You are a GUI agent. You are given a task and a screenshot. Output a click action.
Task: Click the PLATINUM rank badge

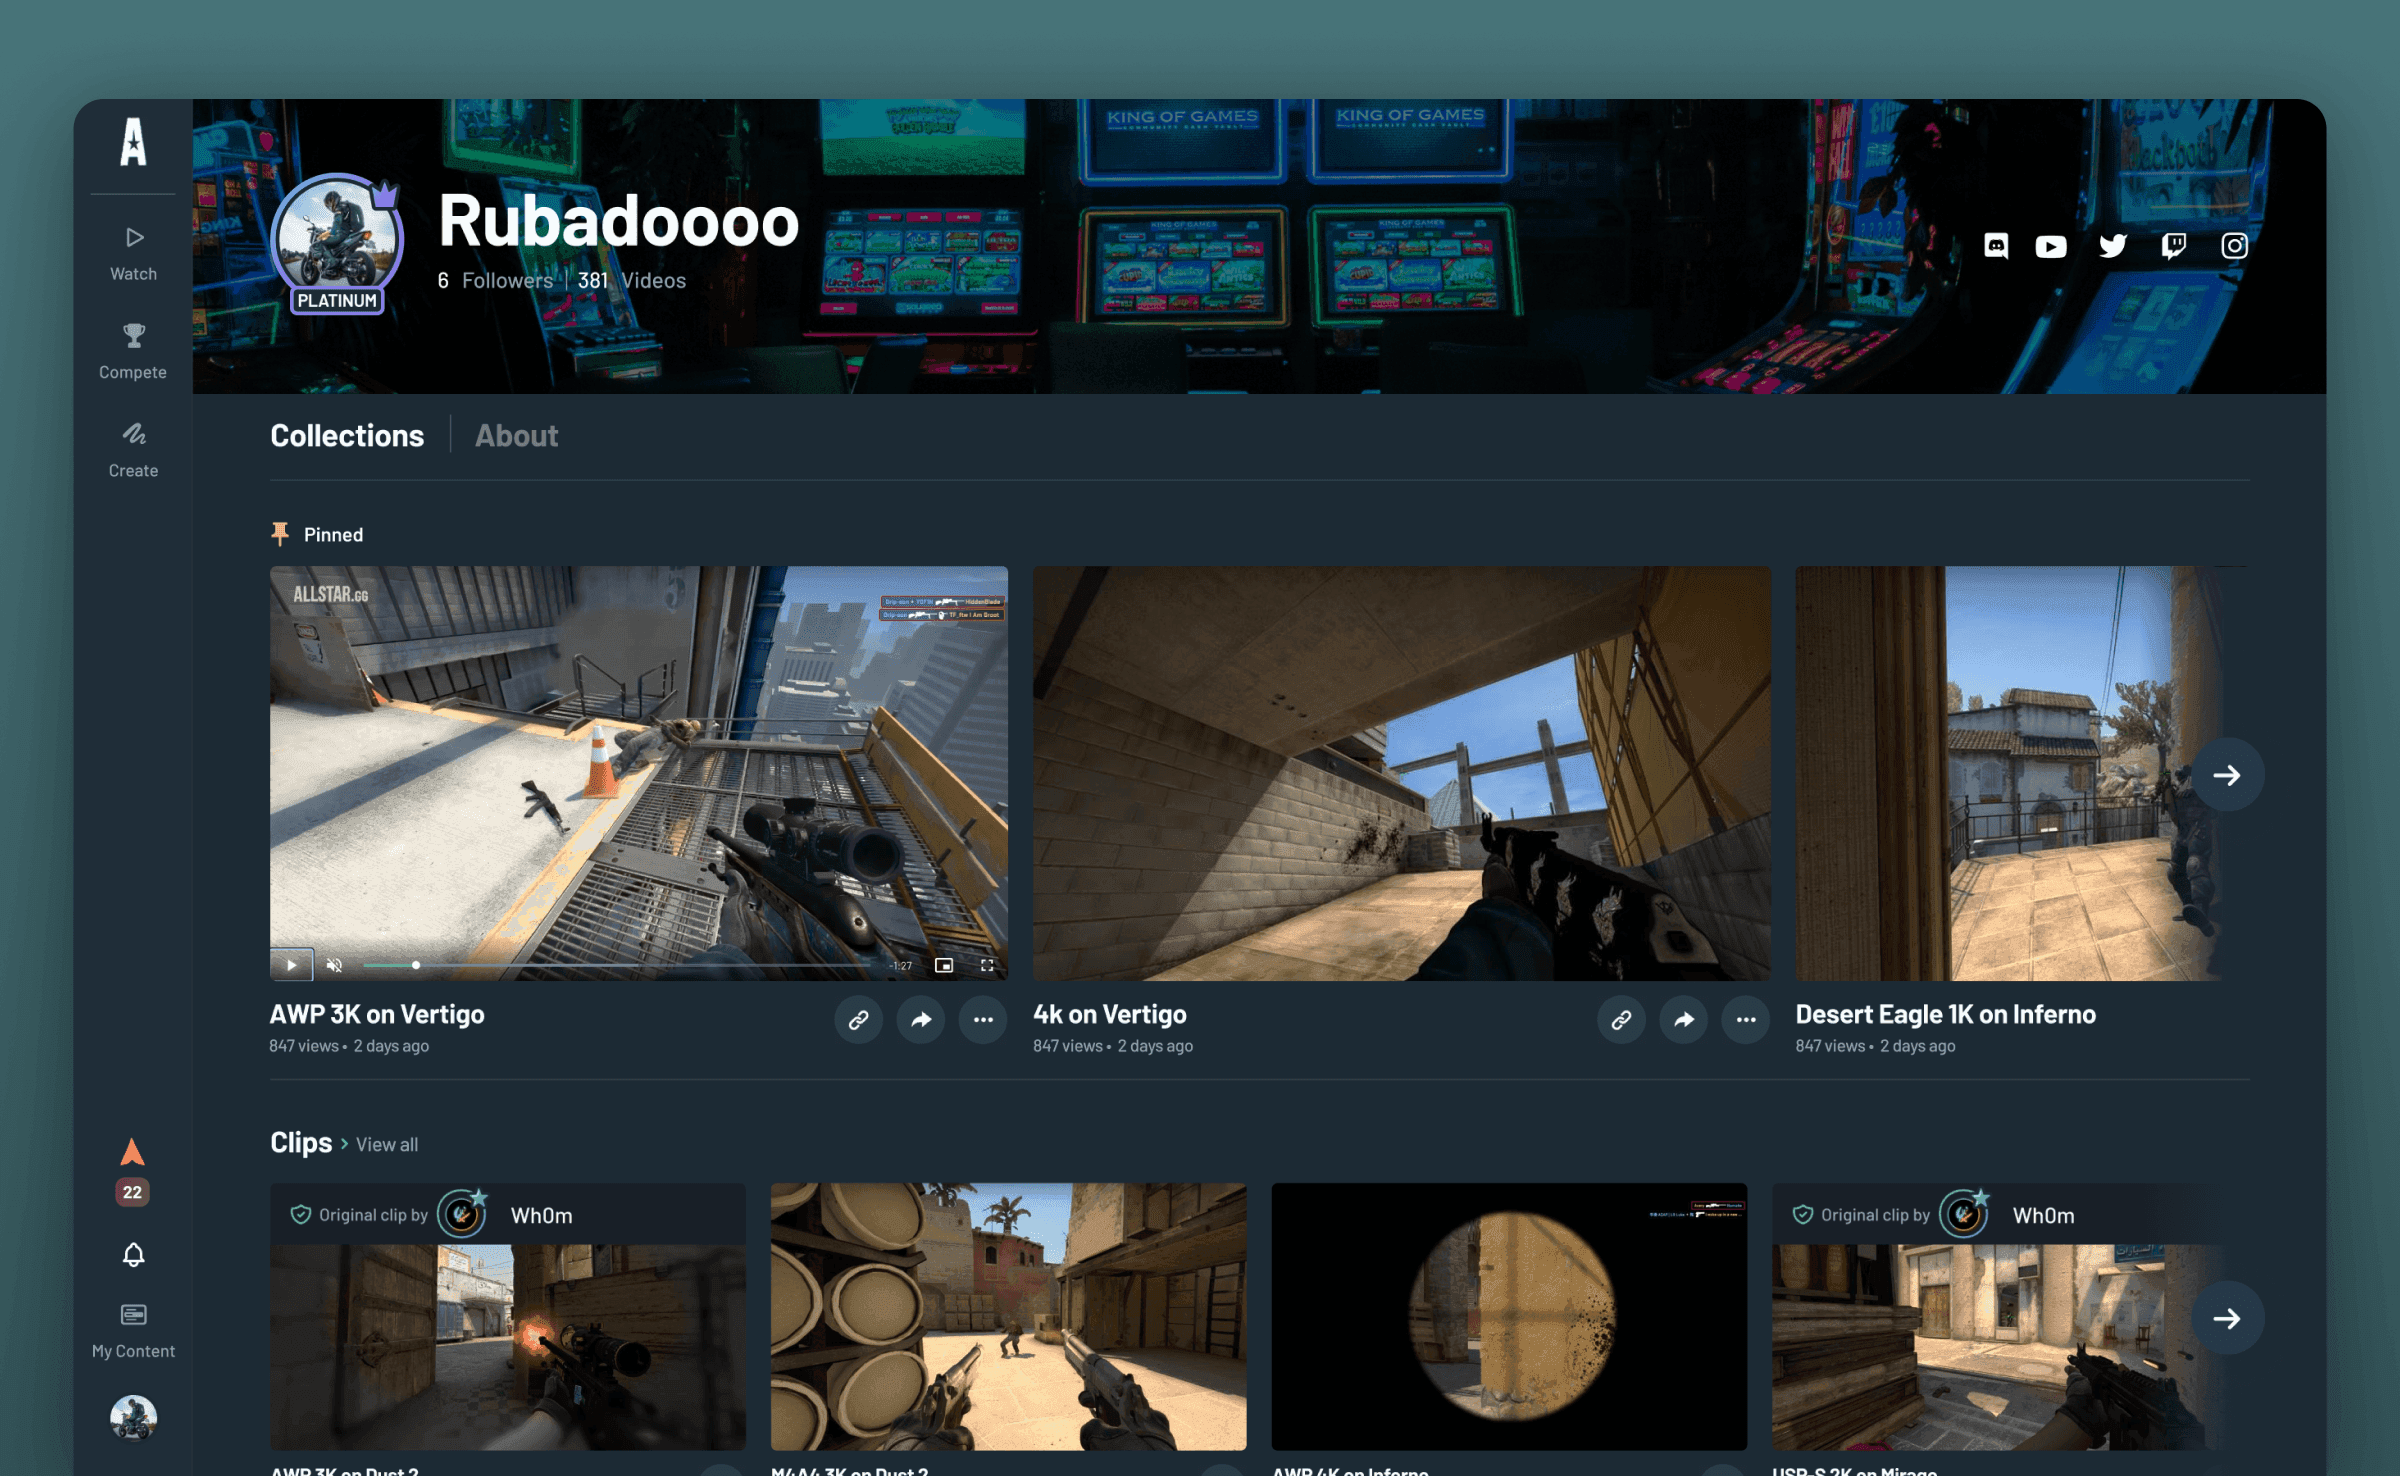(337, 300)
